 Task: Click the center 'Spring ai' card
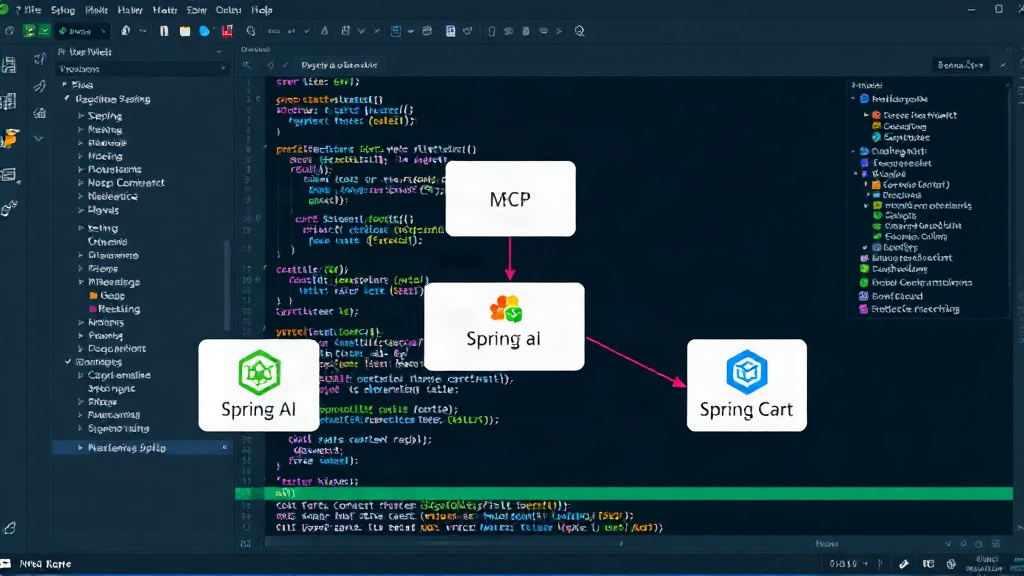pos(504,327)
